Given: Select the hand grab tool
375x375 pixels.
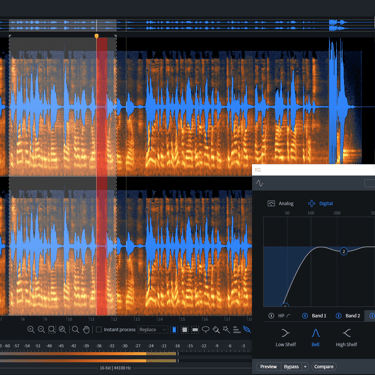Looking at the screenshot, I should [86, 330].
